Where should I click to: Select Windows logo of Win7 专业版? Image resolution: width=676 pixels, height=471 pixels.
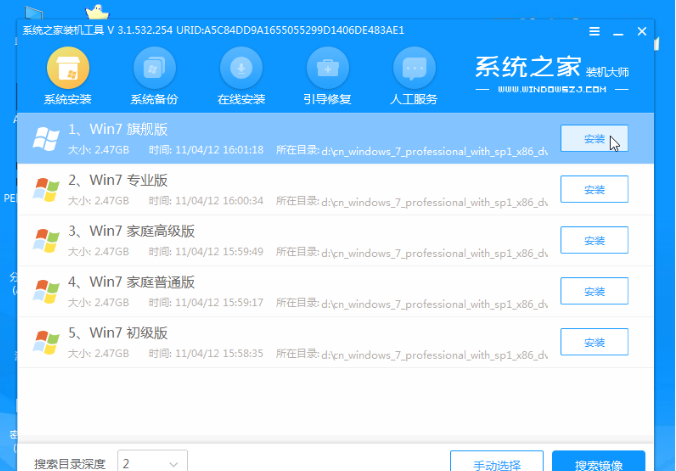tap(46, 190)
